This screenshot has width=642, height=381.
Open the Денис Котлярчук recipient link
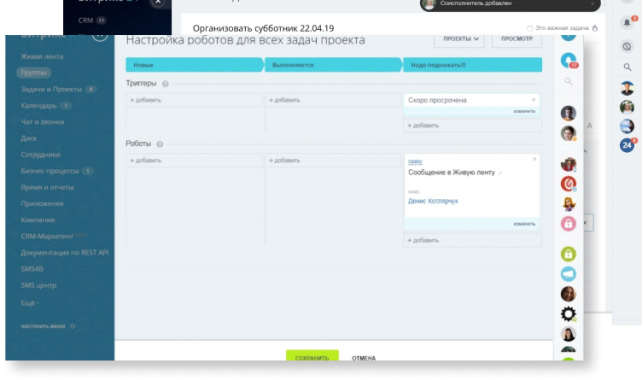pos(433,201)
